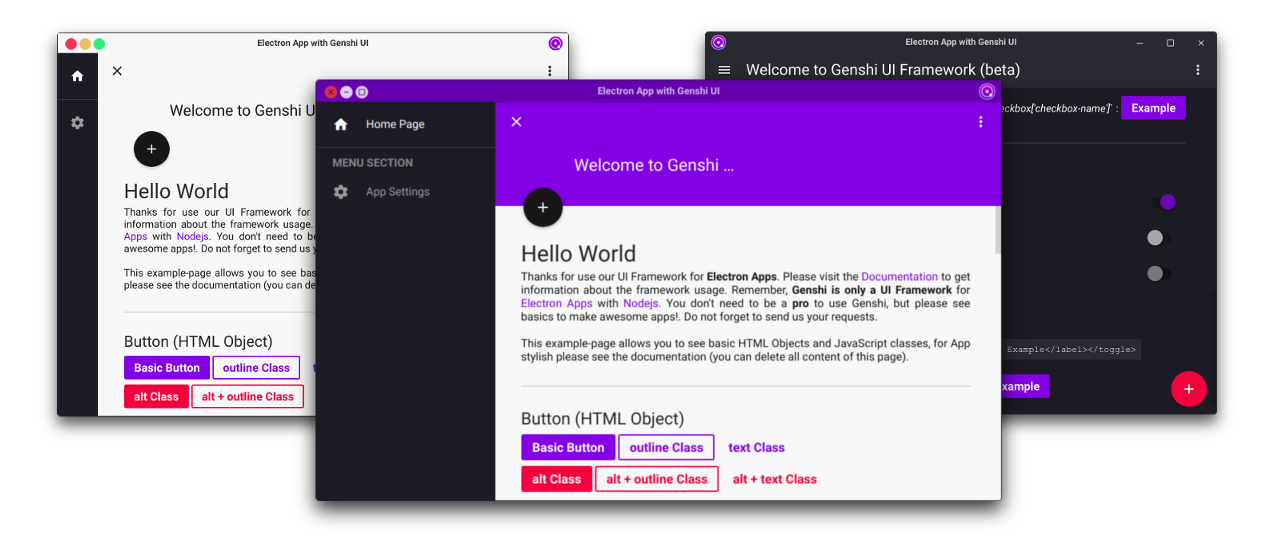Click the yellow traffic light on the left window
Image resolution: width=1280 pixels, height=550 pixels.
[x=85, y=44]
